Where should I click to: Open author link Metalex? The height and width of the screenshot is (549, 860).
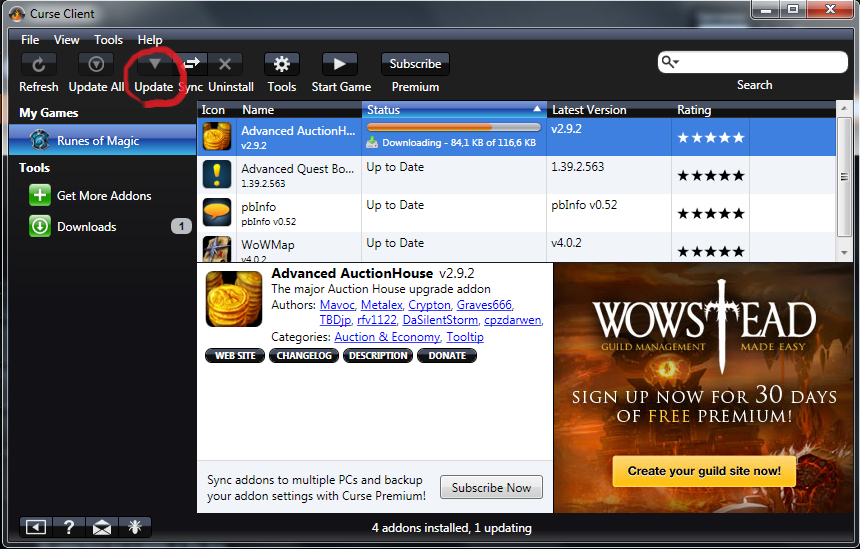click(381, 305)
